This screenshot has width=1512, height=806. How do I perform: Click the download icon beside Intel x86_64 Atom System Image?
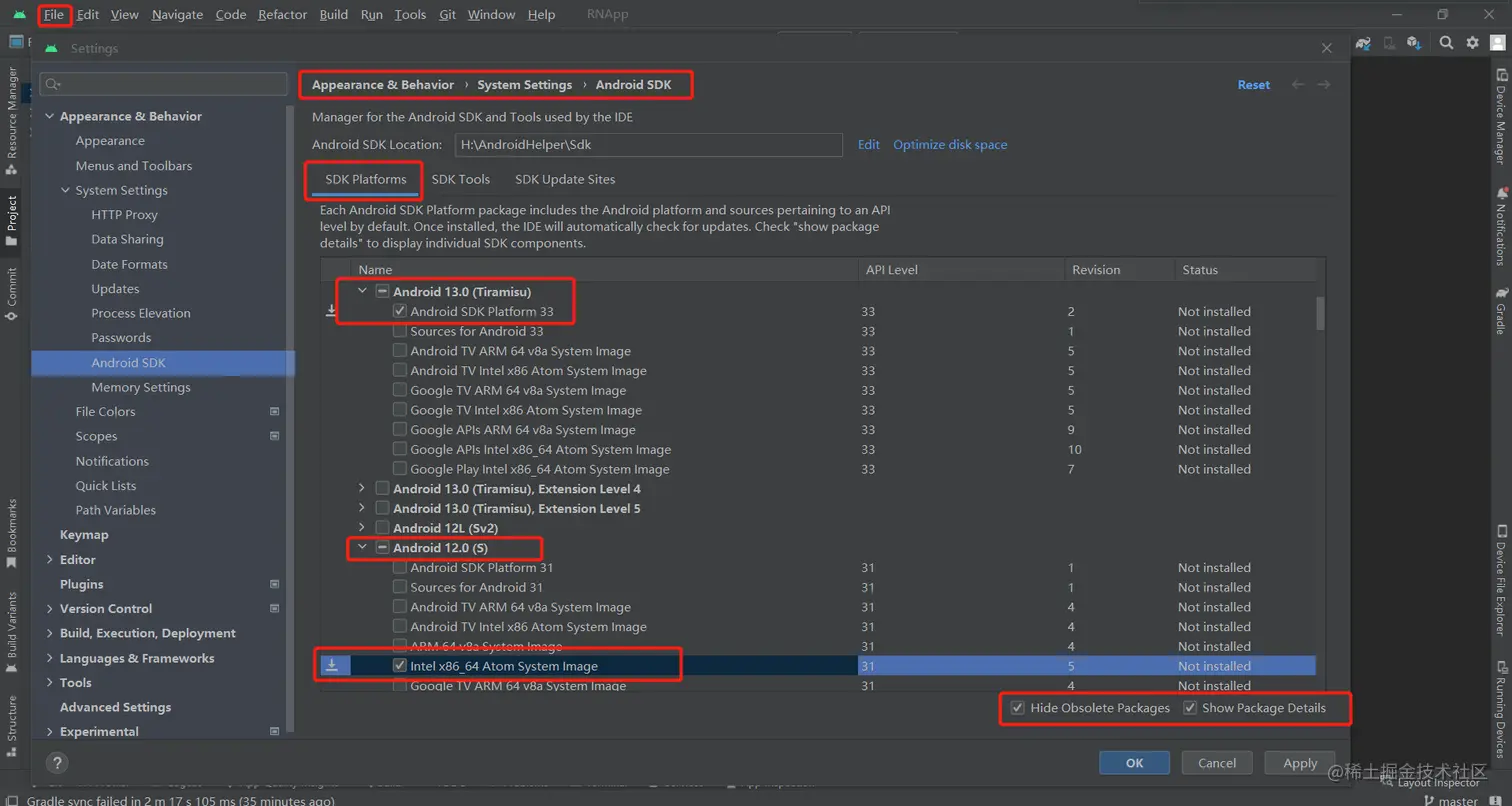(x=332, y=666)
